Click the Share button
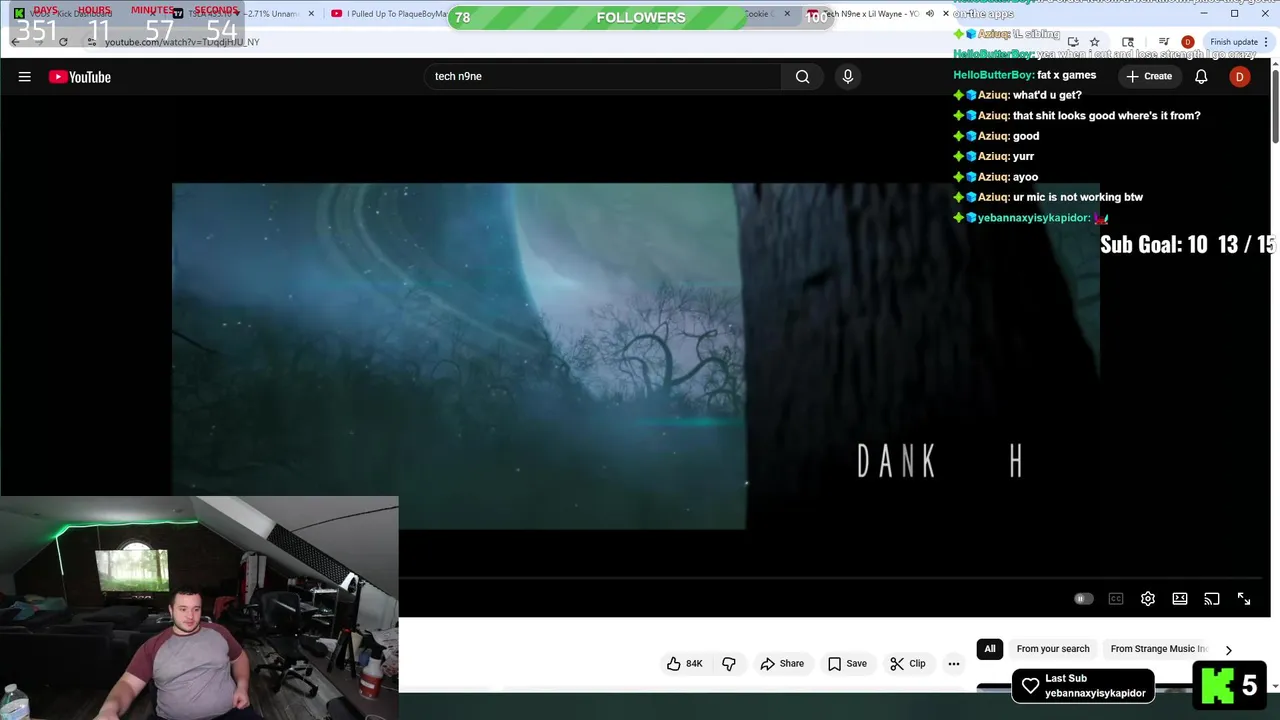 pos(782,663)
